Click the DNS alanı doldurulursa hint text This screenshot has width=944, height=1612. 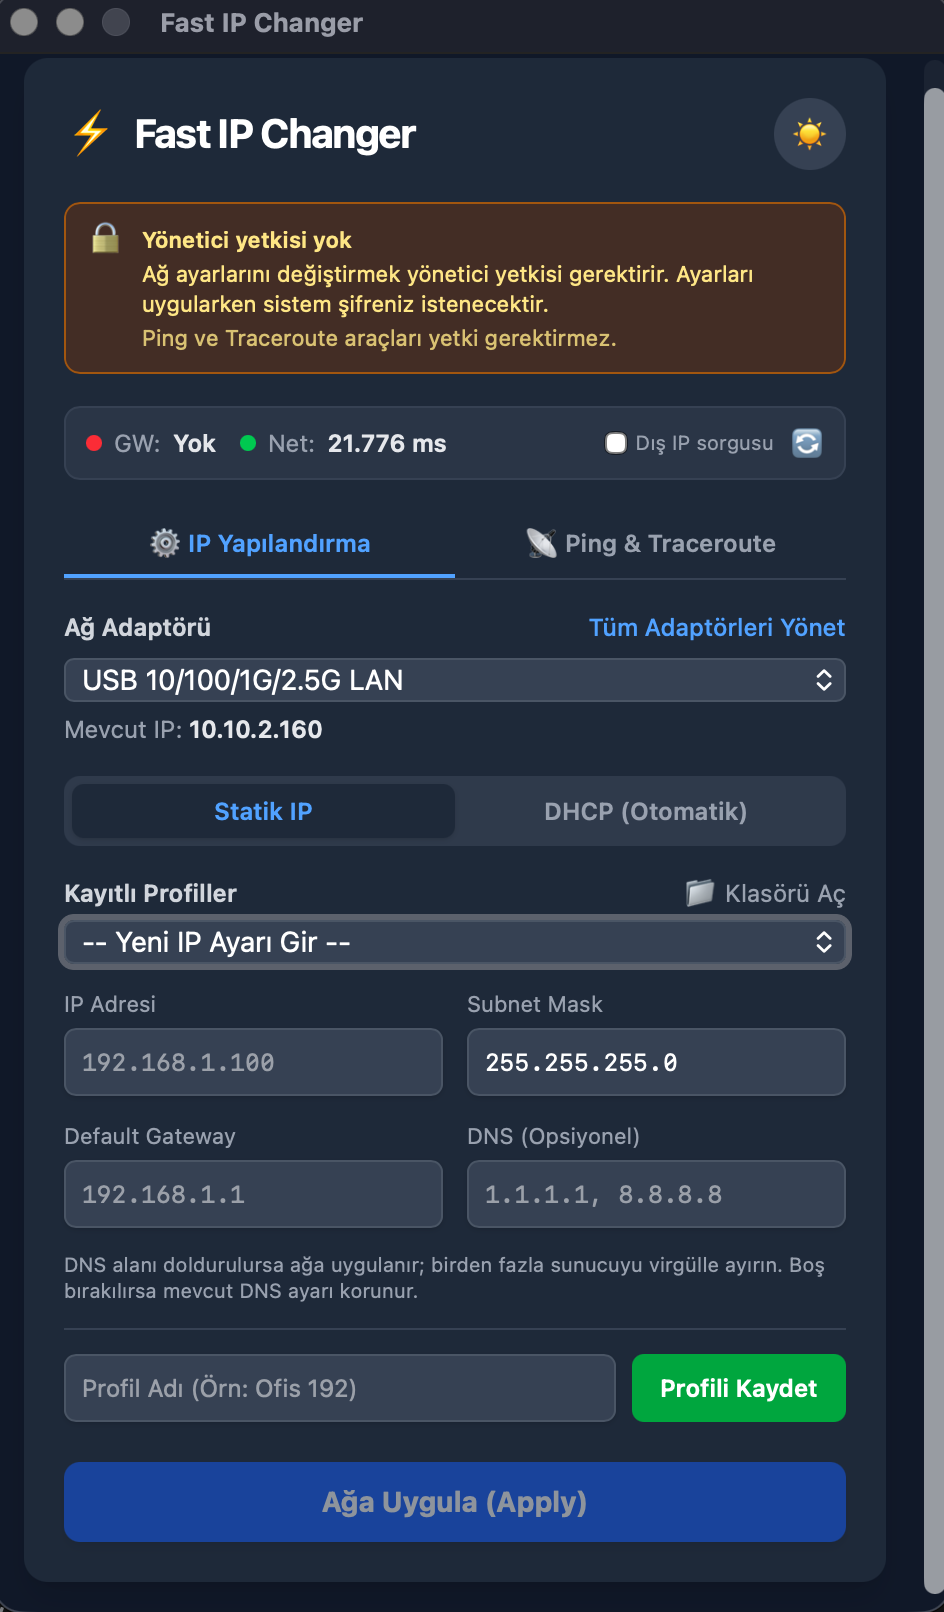445,1278
